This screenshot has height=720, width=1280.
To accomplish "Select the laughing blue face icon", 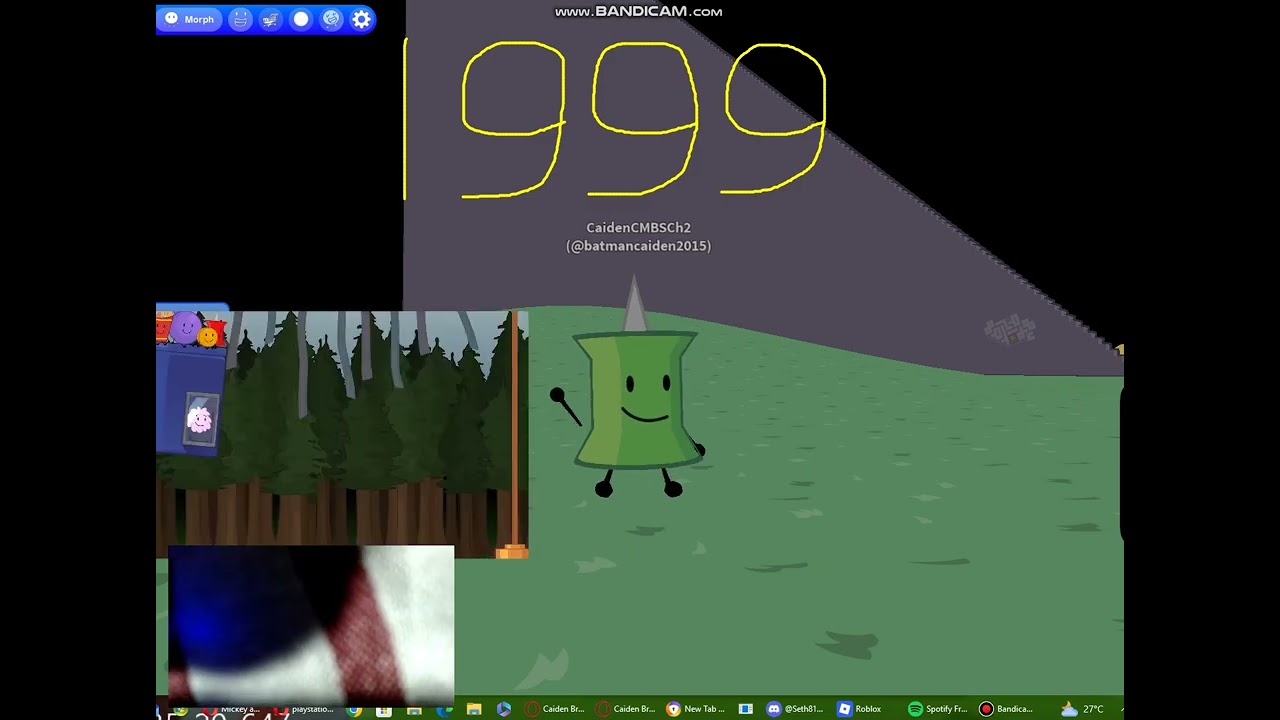I will coord(331,19).
